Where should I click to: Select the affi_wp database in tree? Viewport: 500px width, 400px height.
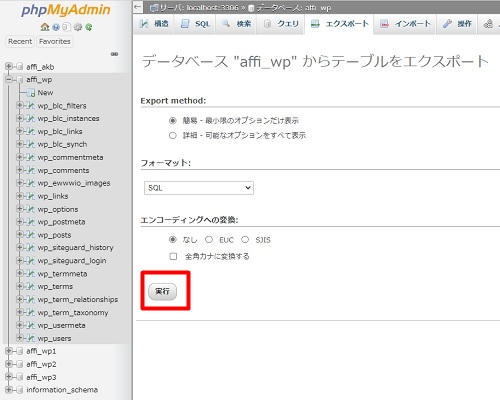39,79
